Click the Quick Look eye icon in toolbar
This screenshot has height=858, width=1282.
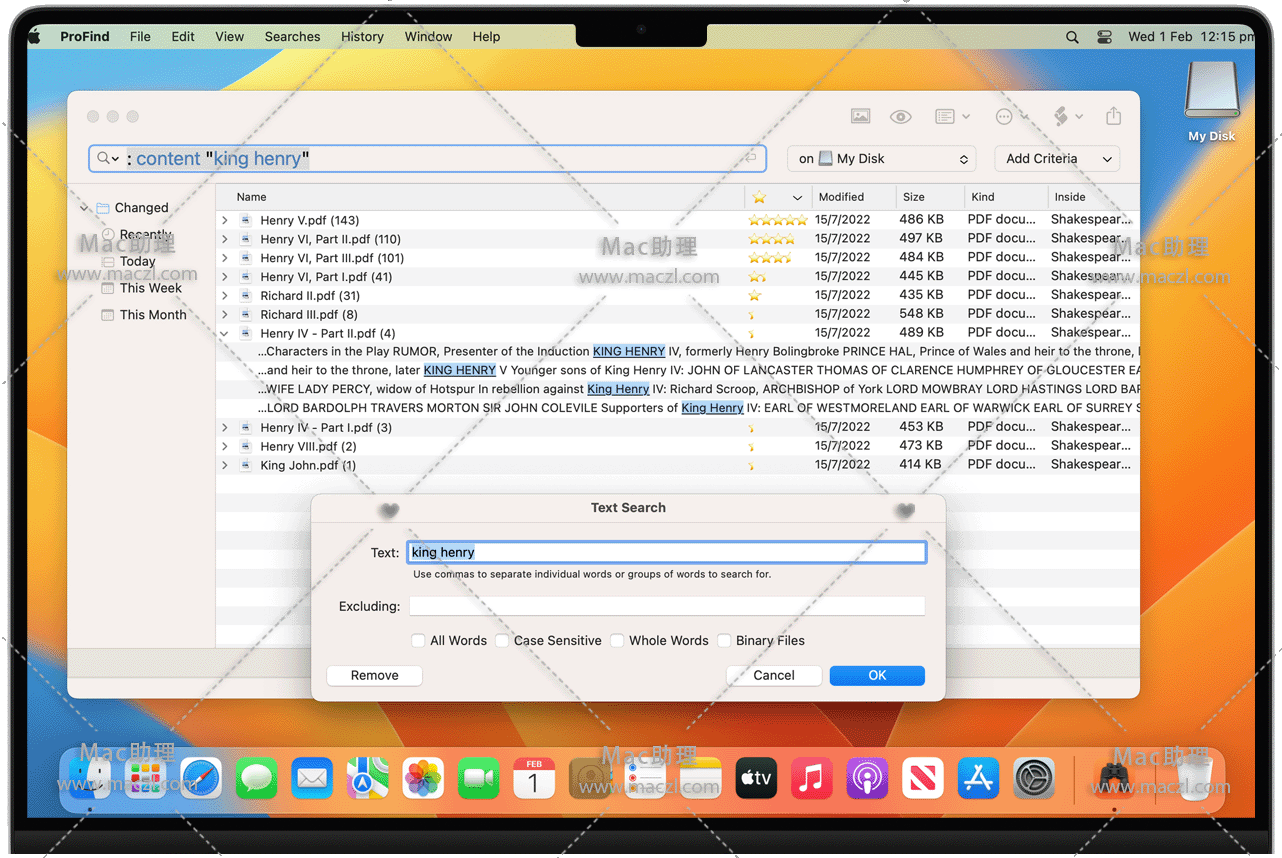point(901,117)
